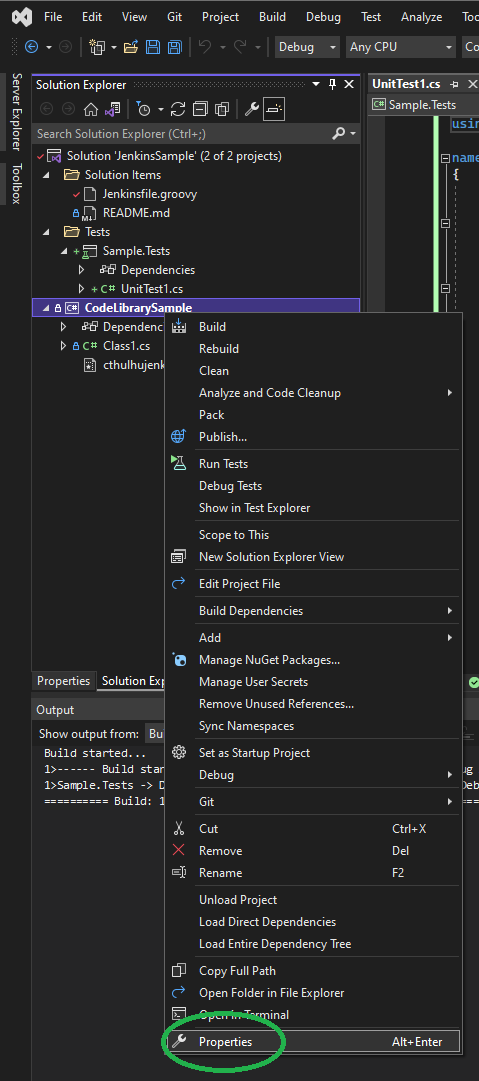Select Jenkinsfile.groovy in the solution tree
479x1081 pixels.
[x=150, y=194]
